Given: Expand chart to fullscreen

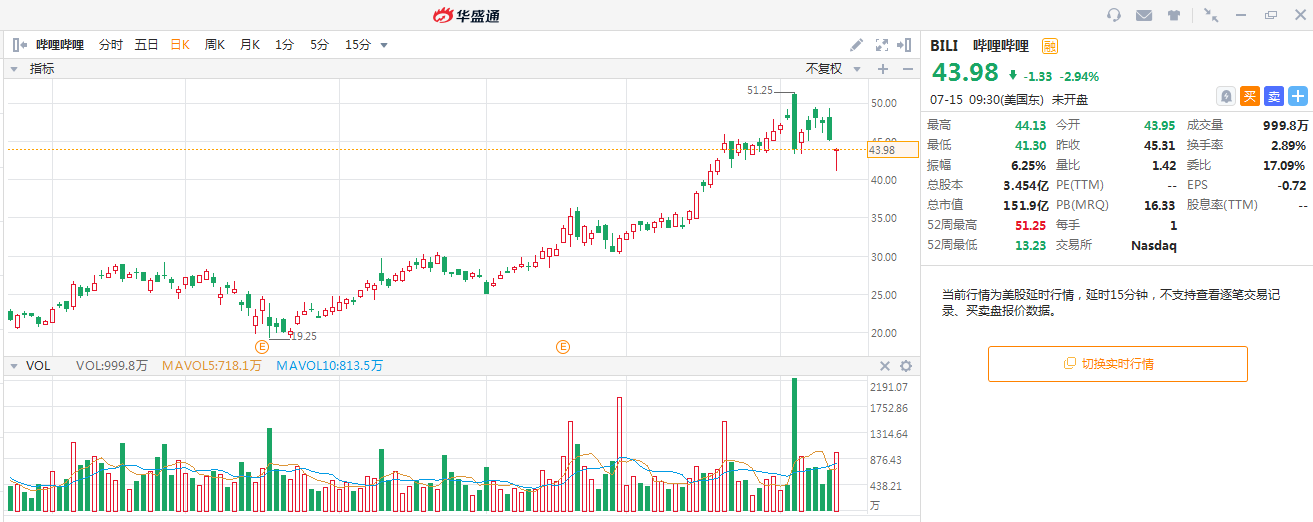Looking at the screenshot, I should pos(881,45).
